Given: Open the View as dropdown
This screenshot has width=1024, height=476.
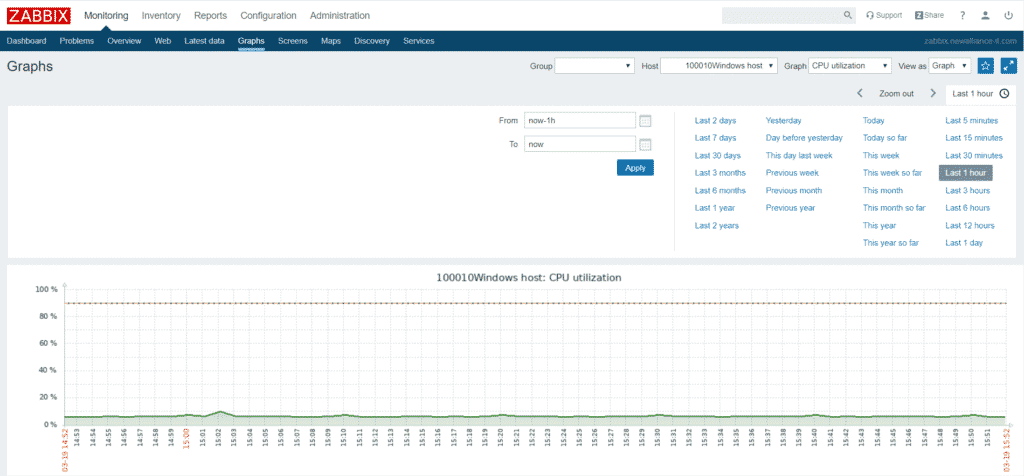Looking at the screenshot, I should tap(950, 66).
